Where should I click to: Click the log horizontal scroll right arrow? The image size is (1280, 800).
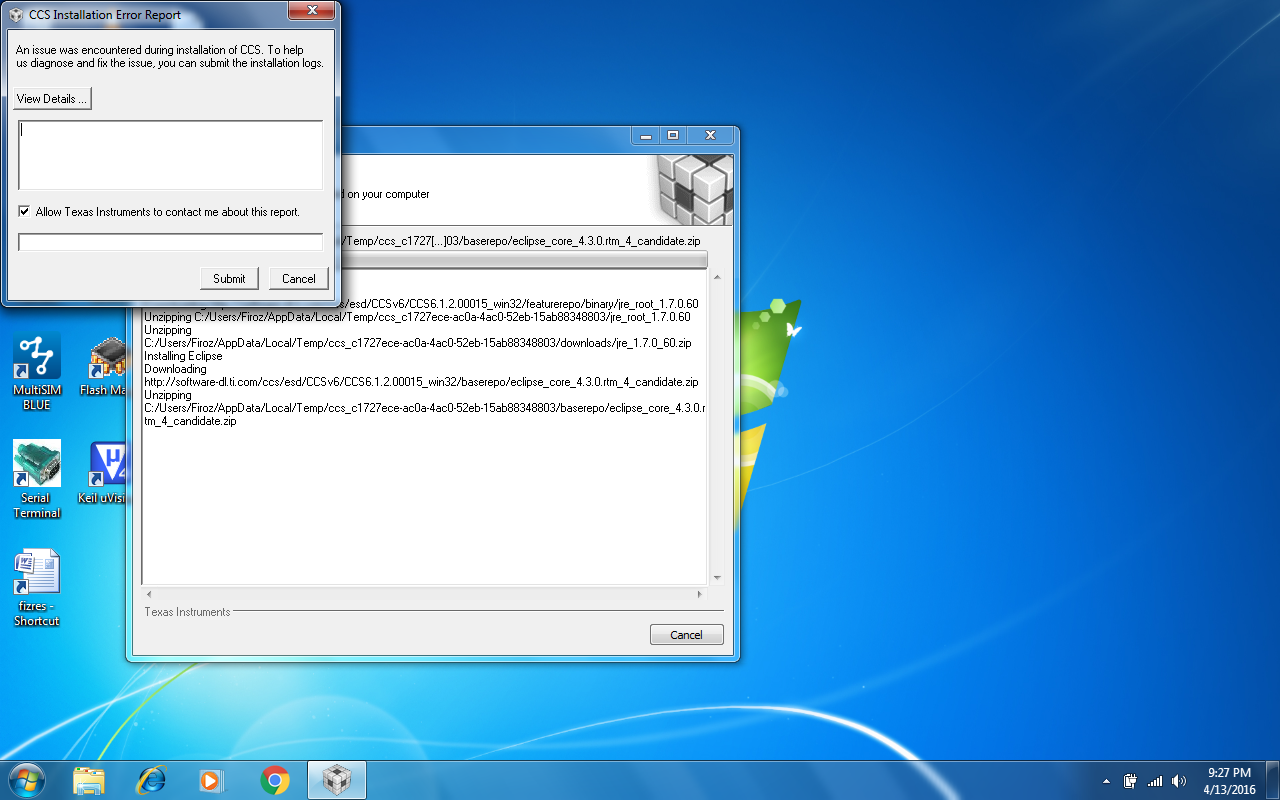[x=699, y=594]
